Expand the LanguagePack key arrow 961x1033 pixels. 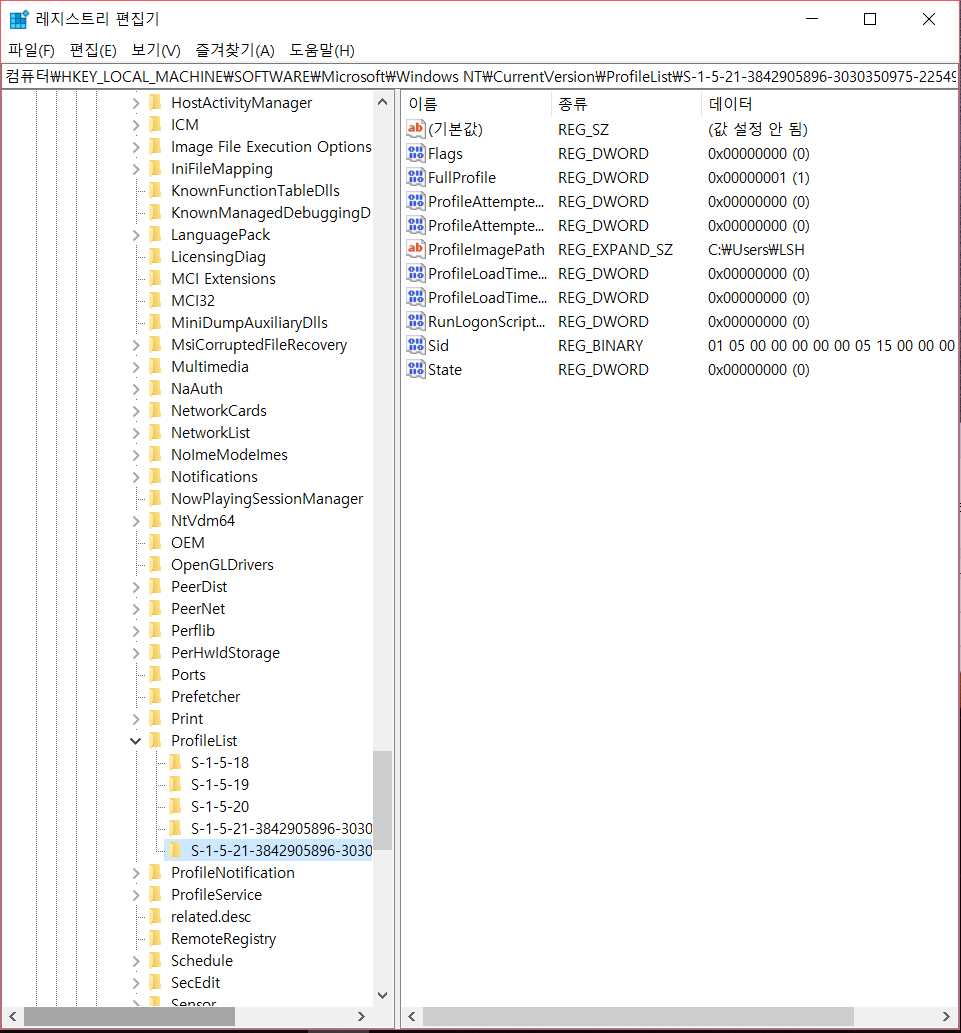[136, 235]
